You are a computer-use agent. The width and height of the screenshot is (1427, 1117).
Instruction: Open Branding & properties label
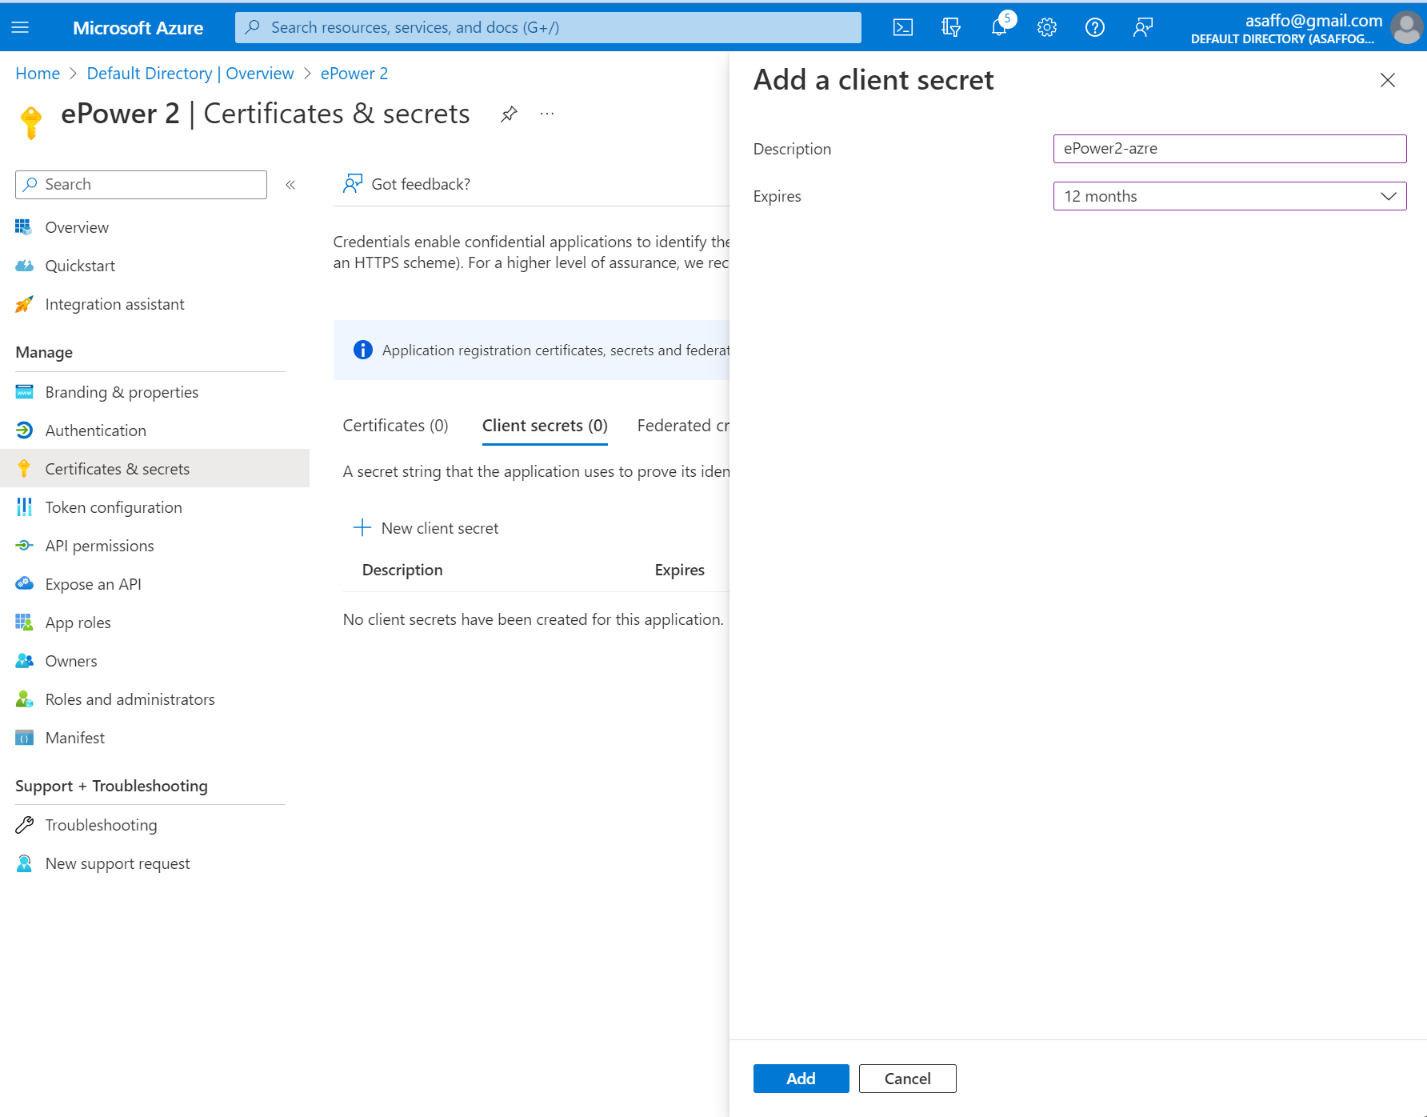pos(122,392)
